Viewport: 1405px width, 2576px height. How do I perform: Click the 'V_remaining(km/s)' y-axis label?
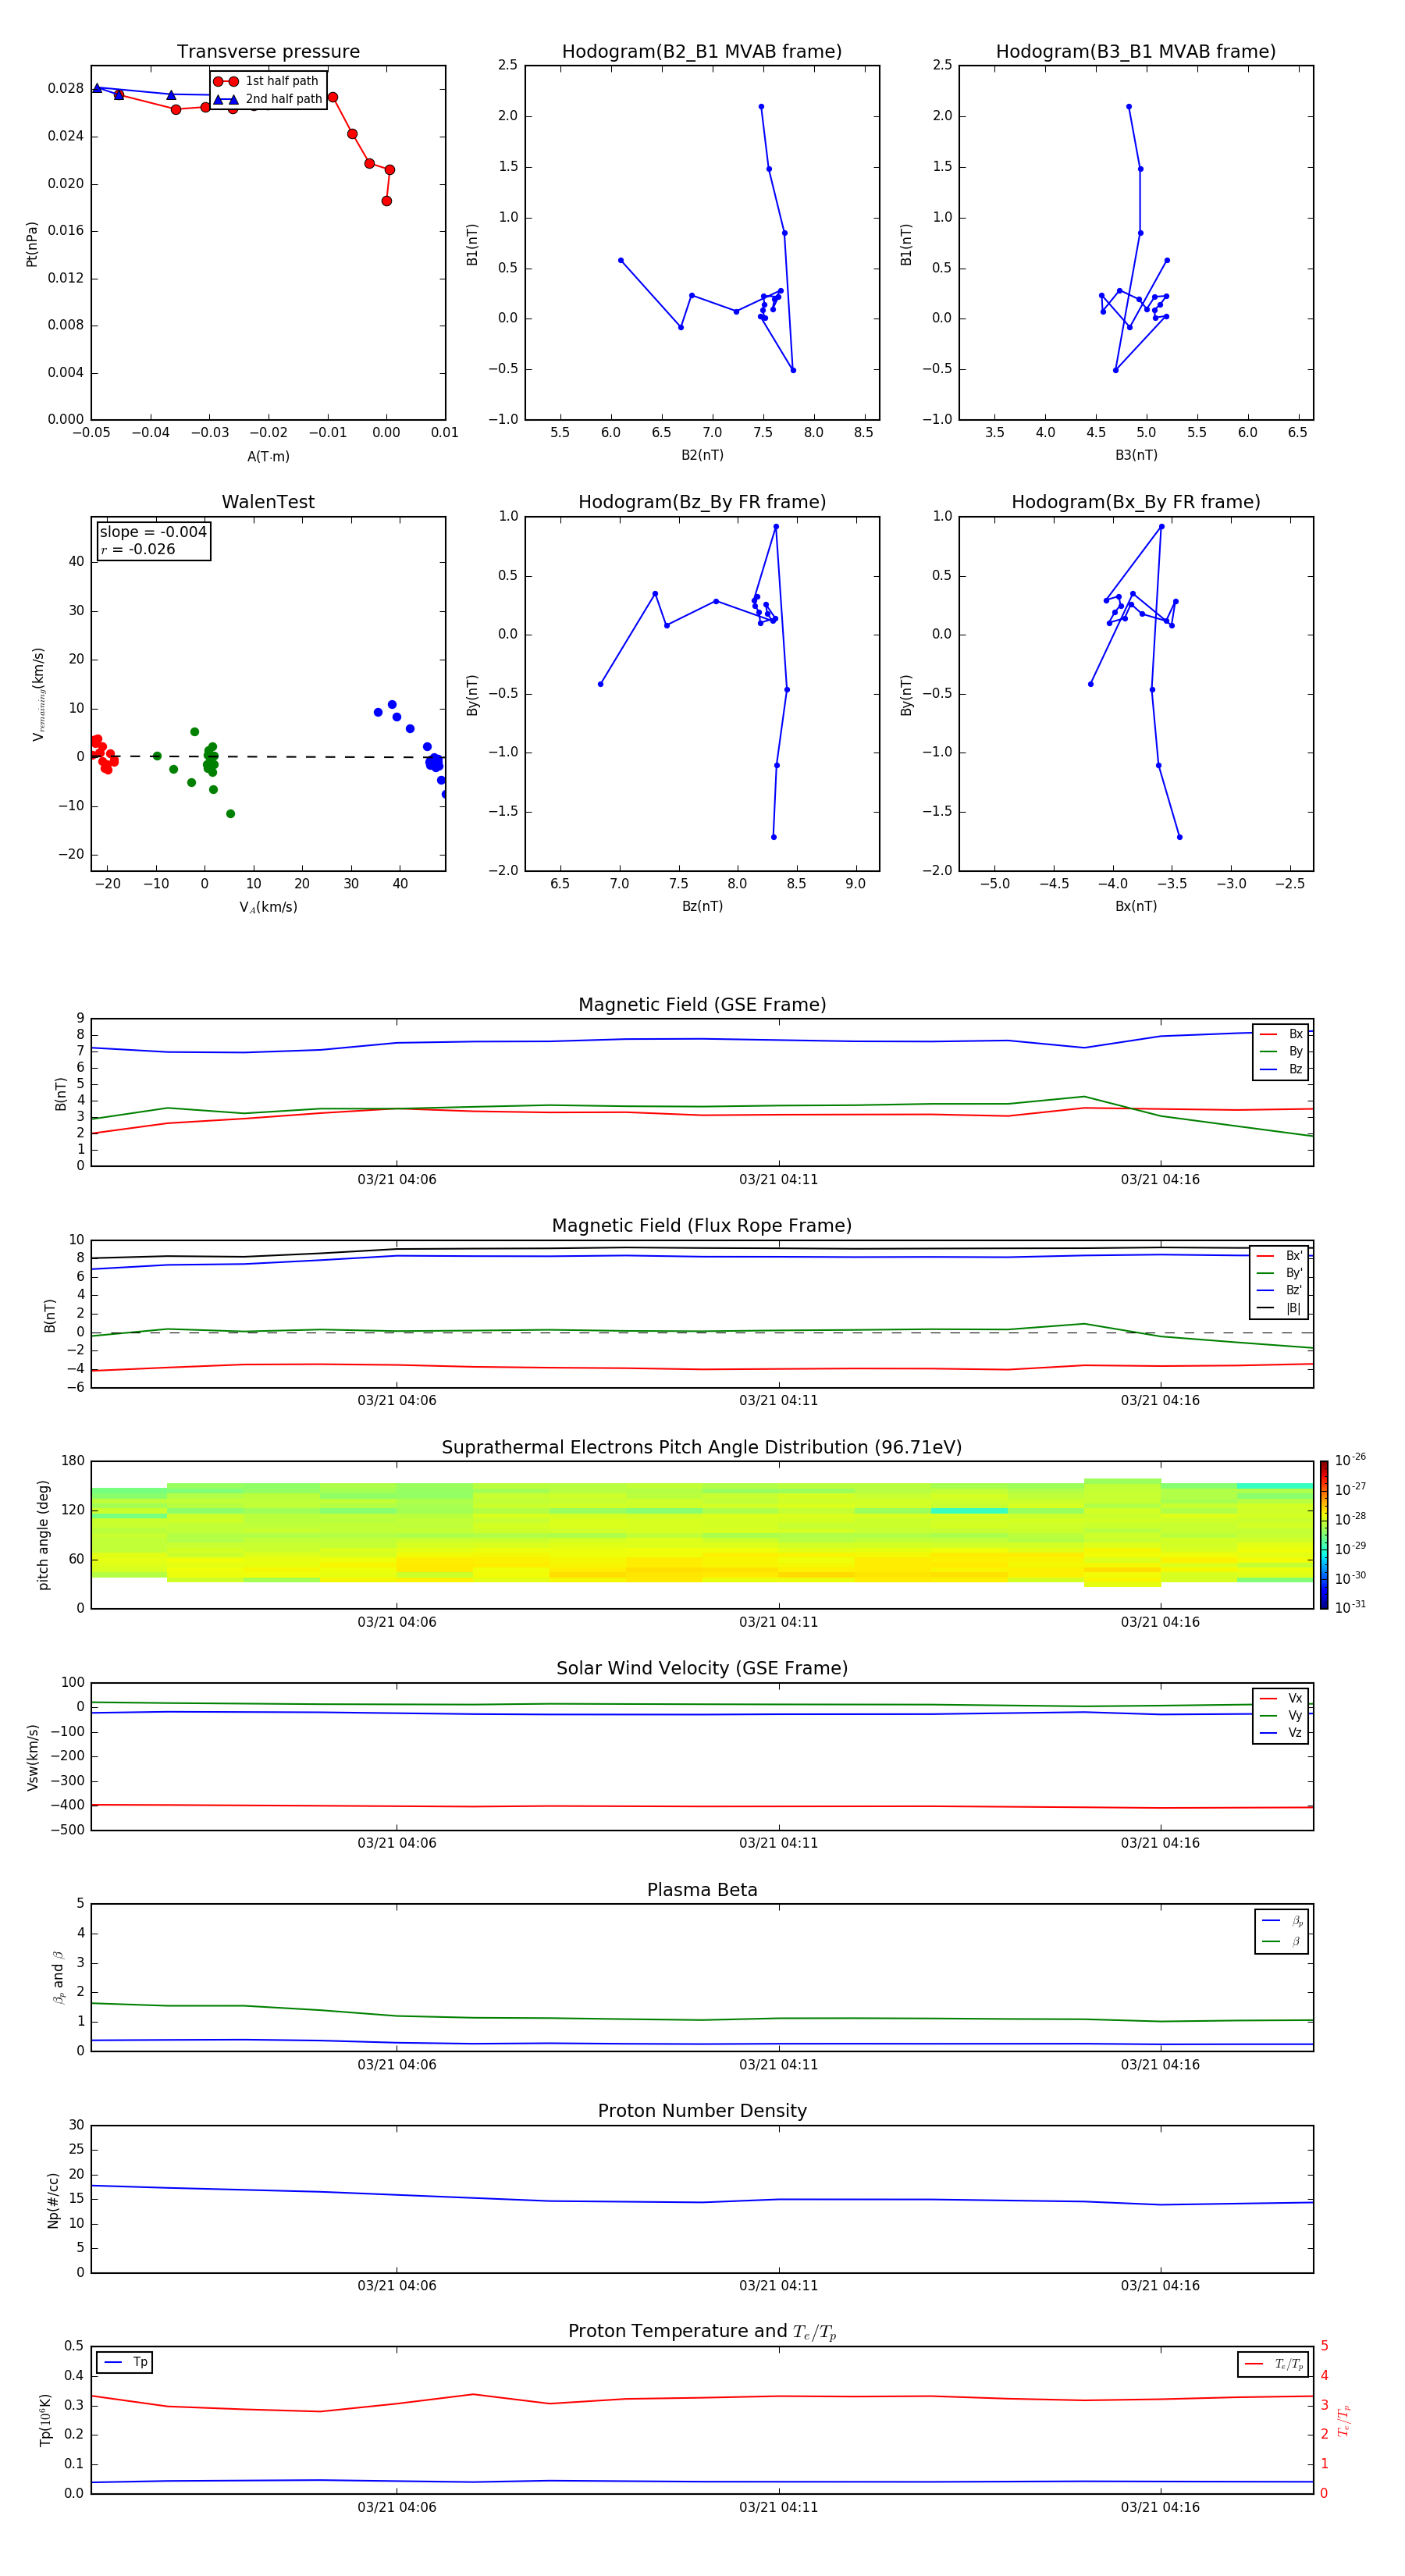38,694
